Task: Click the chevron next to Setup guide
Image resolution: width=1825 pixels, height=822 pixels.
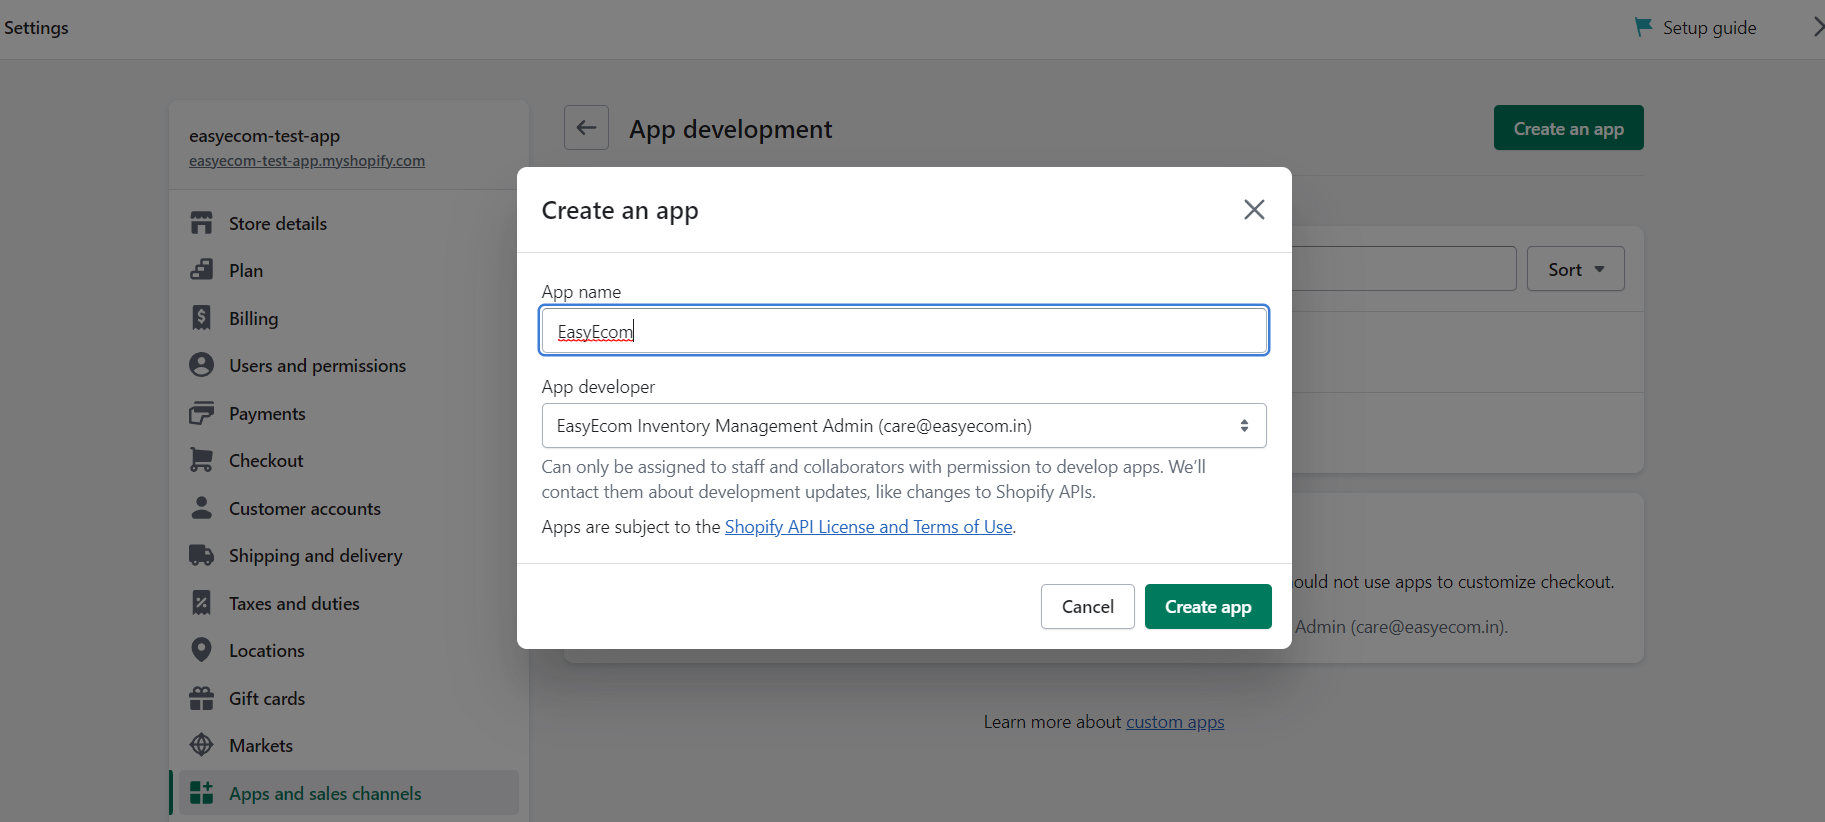Action: (x=1817, y=27)
